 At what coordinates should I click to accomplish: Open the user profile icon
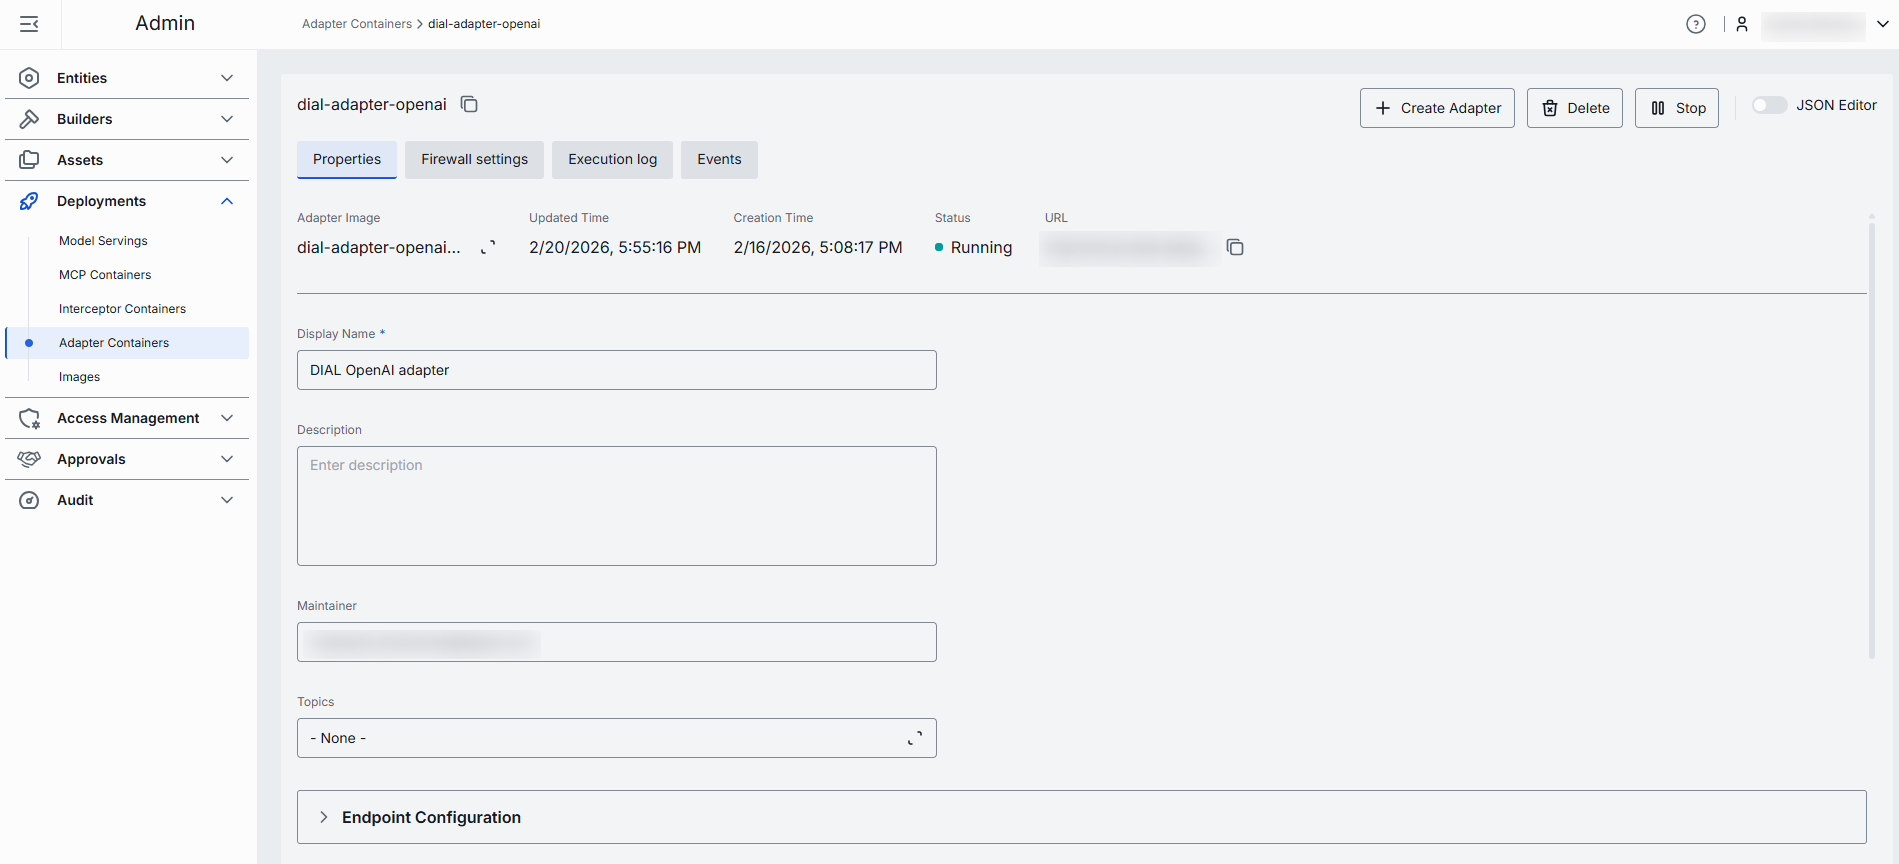1742,24
